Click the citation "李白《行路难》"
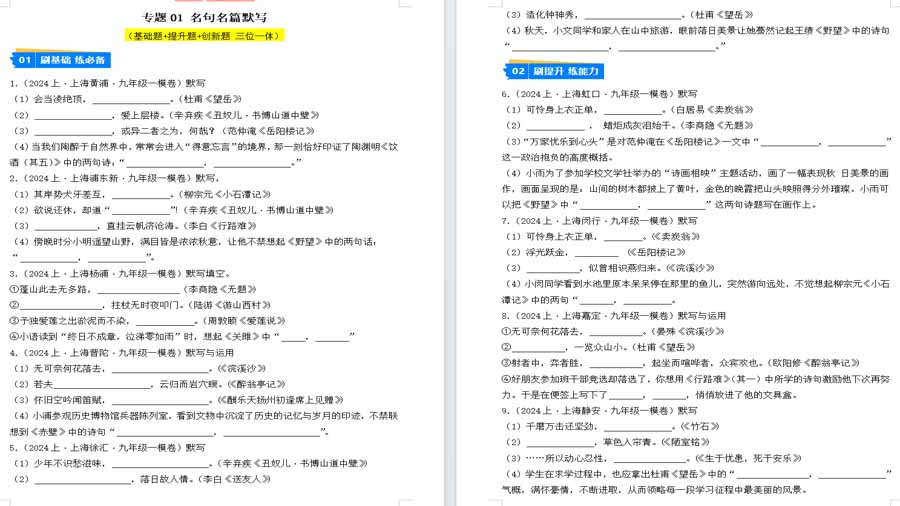The image size is (900, 506). click(223, 226)
